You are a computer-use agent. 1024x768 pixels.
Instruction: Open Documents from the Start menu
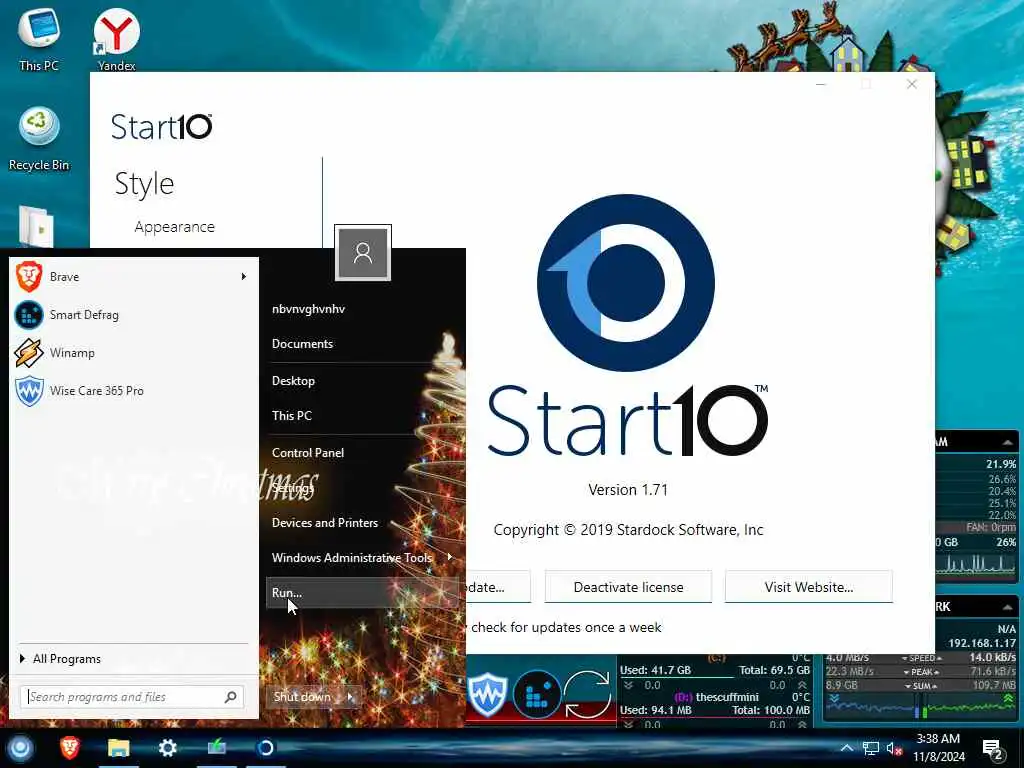point(302,344)
